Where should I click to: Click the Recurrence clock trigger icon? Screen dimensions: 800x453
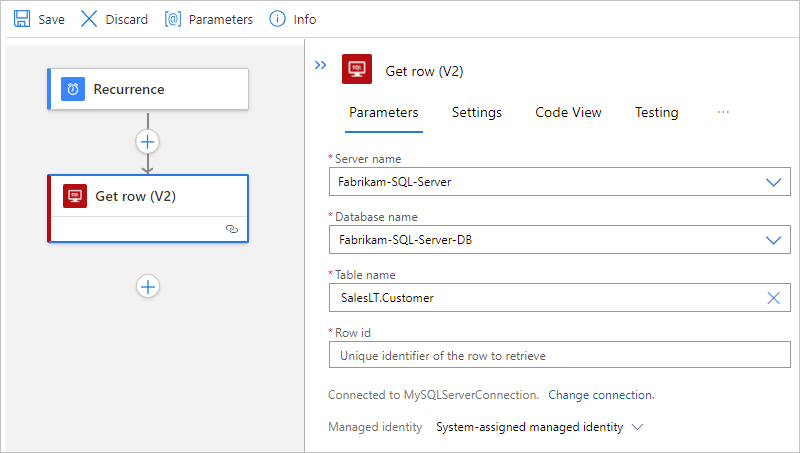73,89
